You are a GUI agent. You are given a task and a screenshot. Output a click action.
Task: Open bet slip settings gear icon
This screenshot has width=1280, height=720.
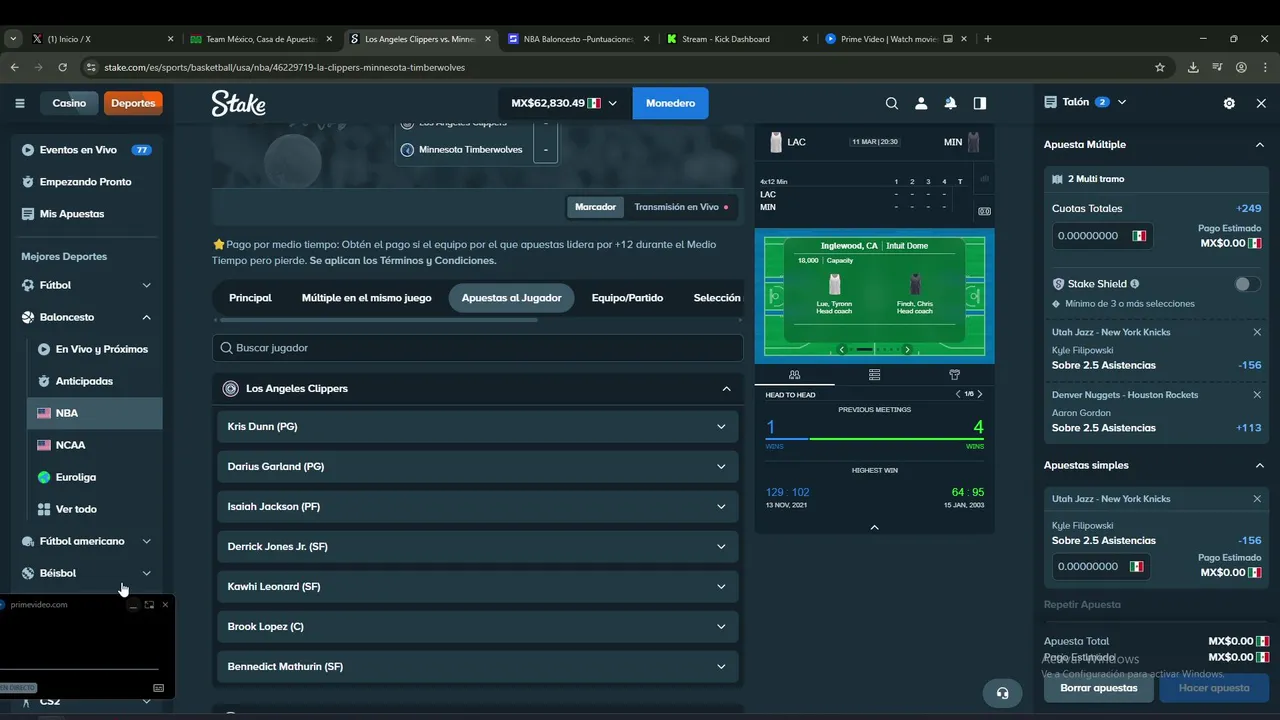1229,103
